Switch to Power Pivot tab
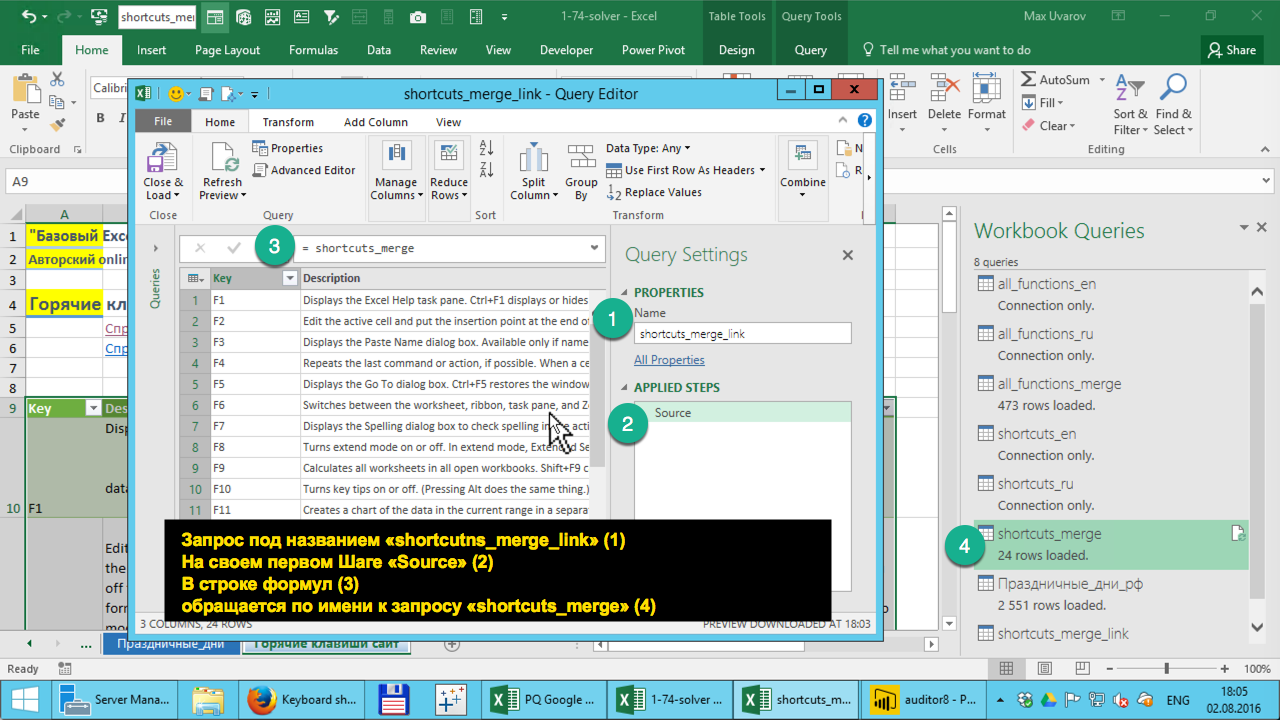 click(652, 50)
